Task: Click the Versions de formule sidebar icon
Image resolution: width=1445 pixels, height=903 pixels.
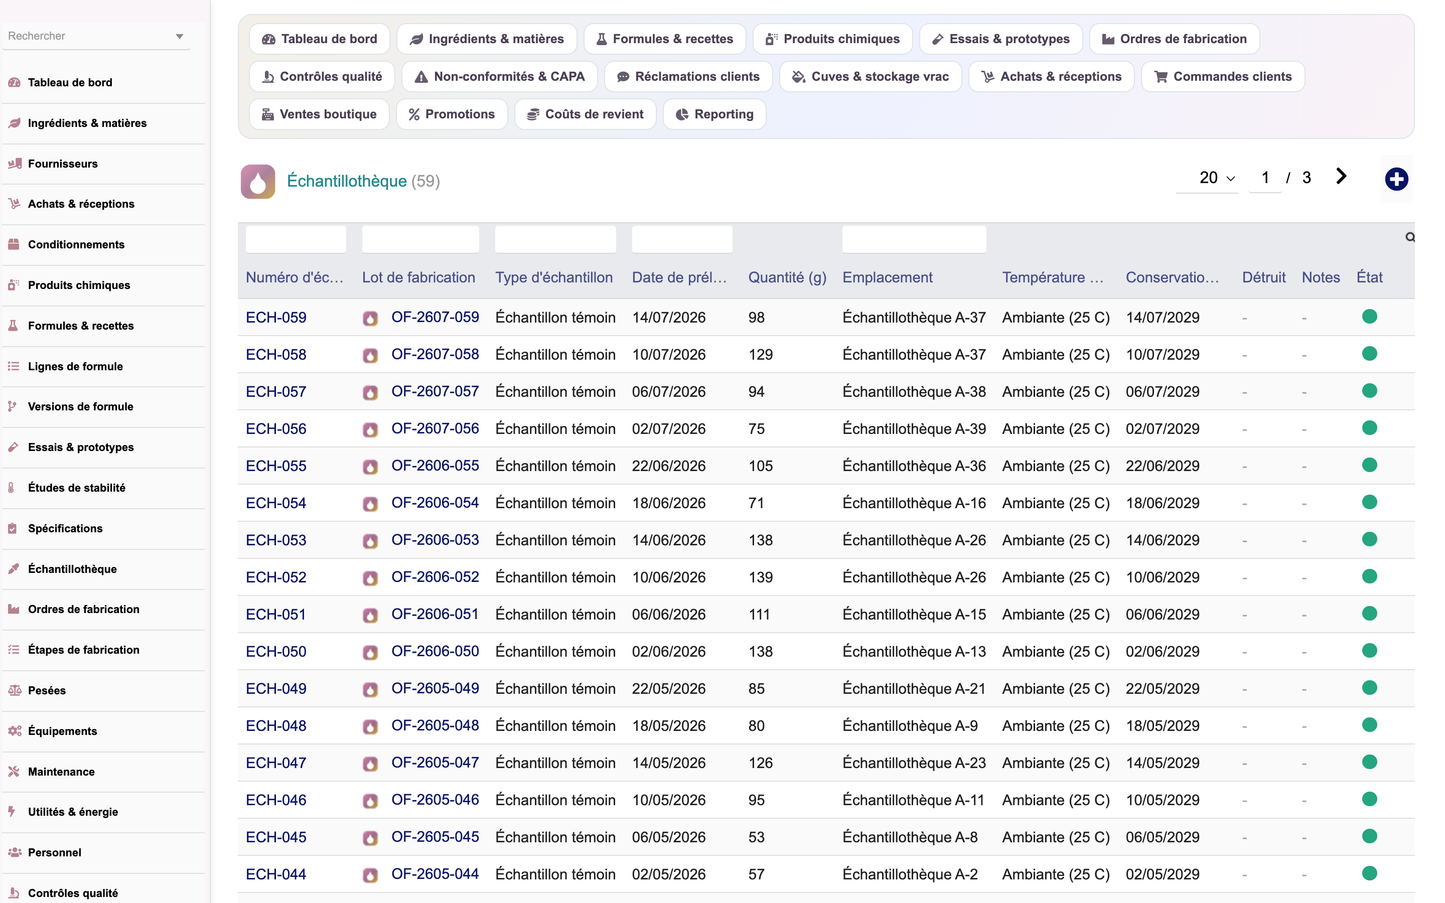Action: pyautogui.click(x=14, y=406)
